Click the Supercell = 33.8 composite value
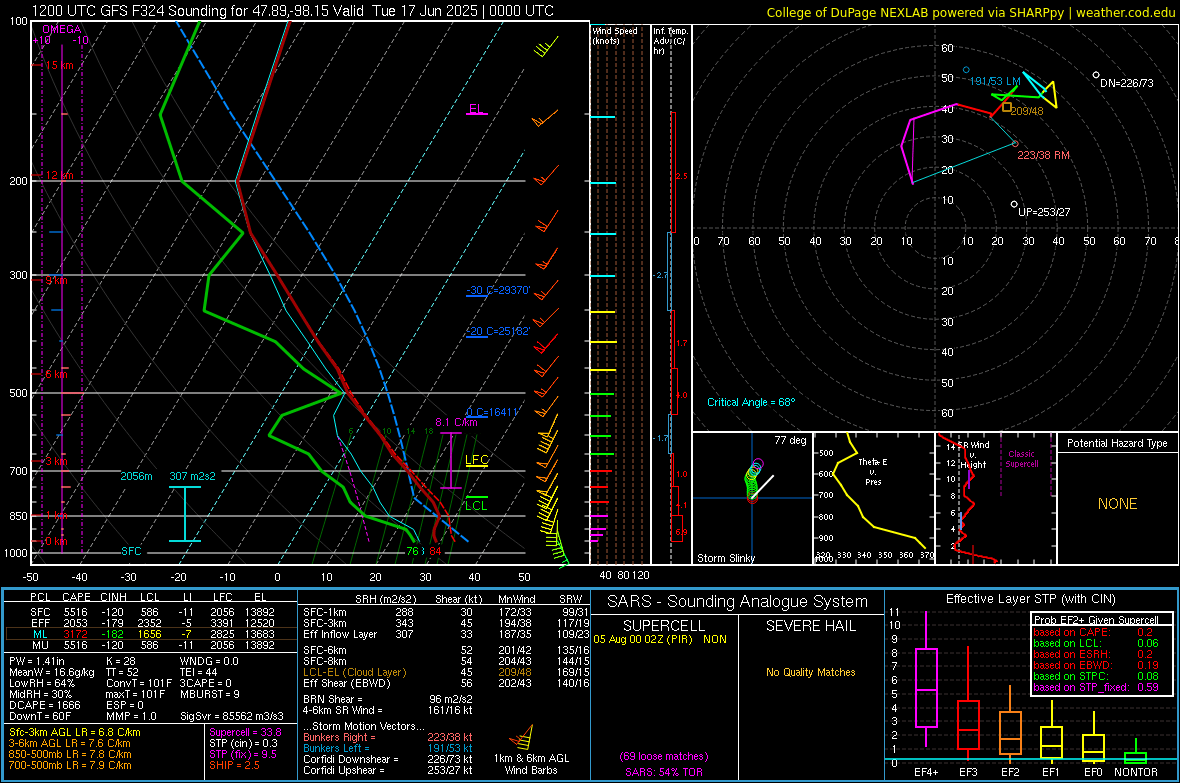 (245, 732)
